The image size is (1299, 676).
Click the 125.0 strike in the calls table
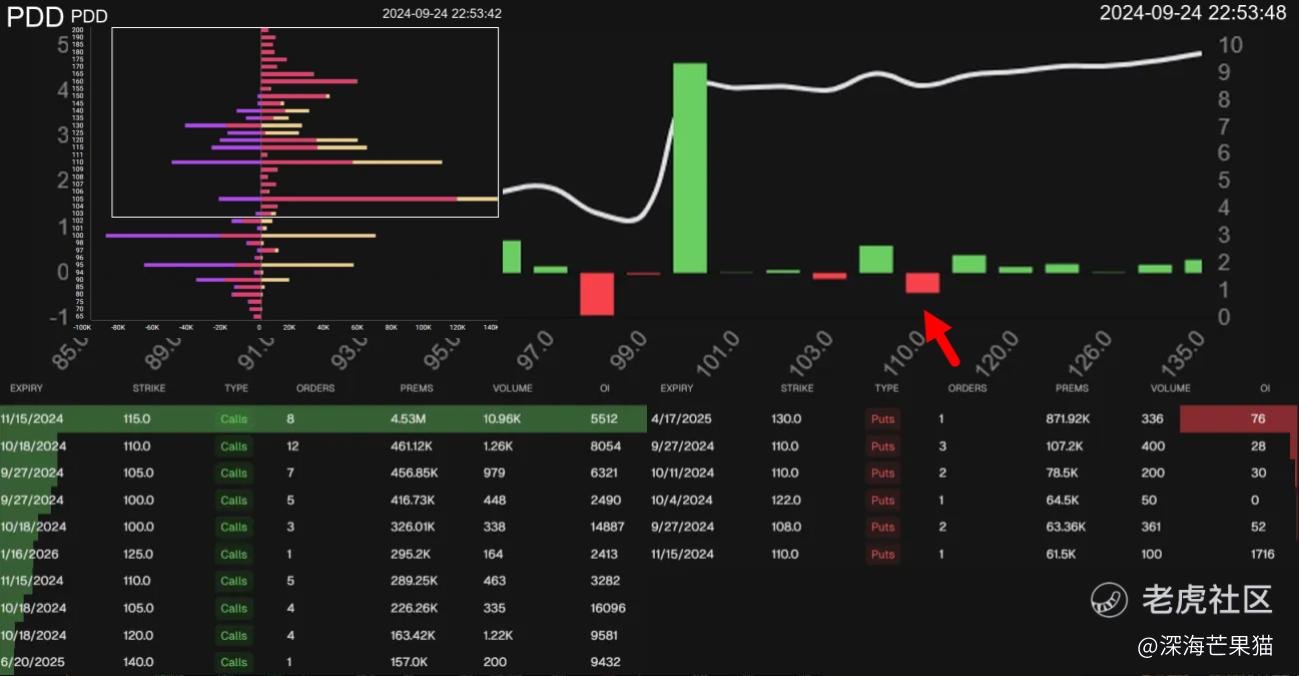pyautogui.click(x=138, y=554)
